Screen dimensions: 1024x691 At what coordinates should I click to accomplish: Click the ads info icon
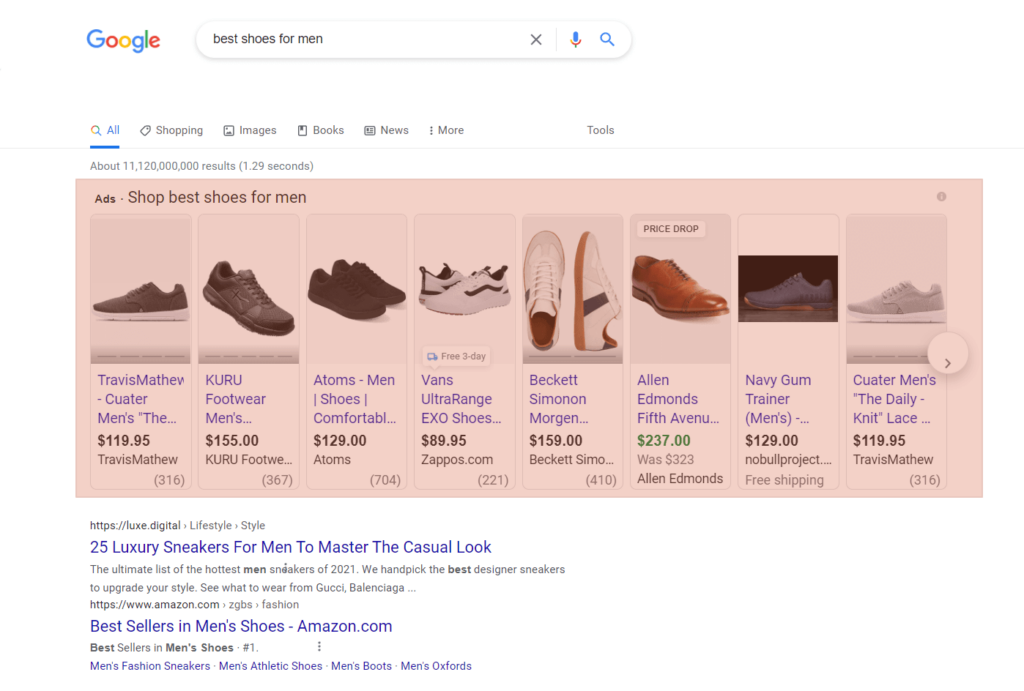pyautogui.click(x=941, y=197)
